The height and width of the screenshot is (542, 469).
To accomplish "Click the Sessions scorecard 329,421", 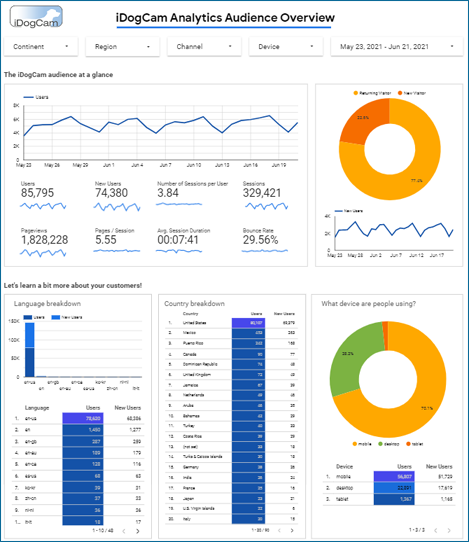I will point(262,193).
